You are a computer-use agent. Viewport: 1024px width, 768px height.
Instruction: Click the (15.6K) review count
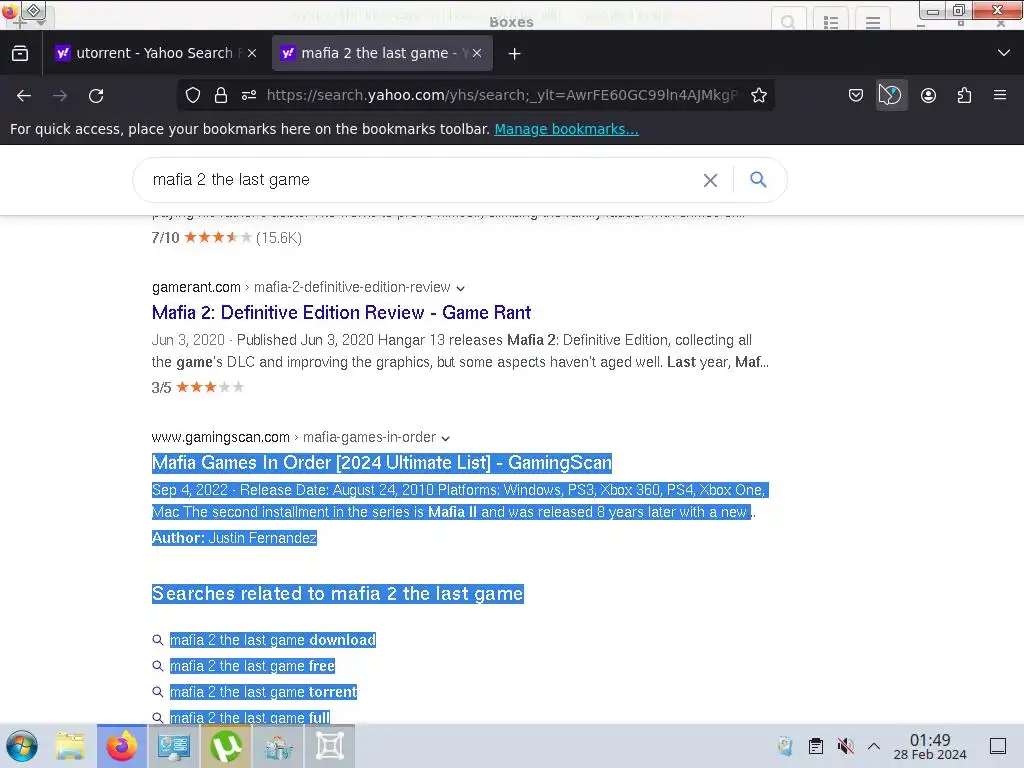[x=279, y=238]
